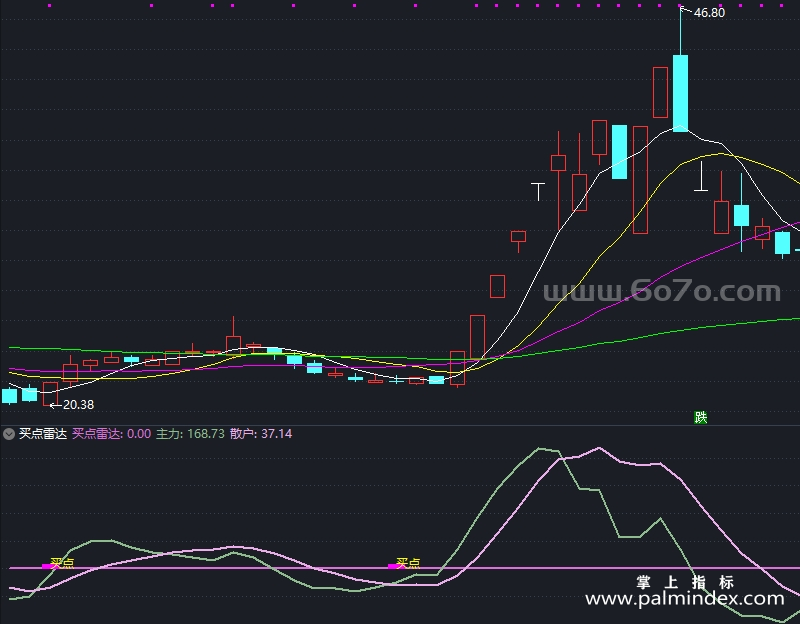Select the 散户: 37.14 value readout

(x=261, y=434)
